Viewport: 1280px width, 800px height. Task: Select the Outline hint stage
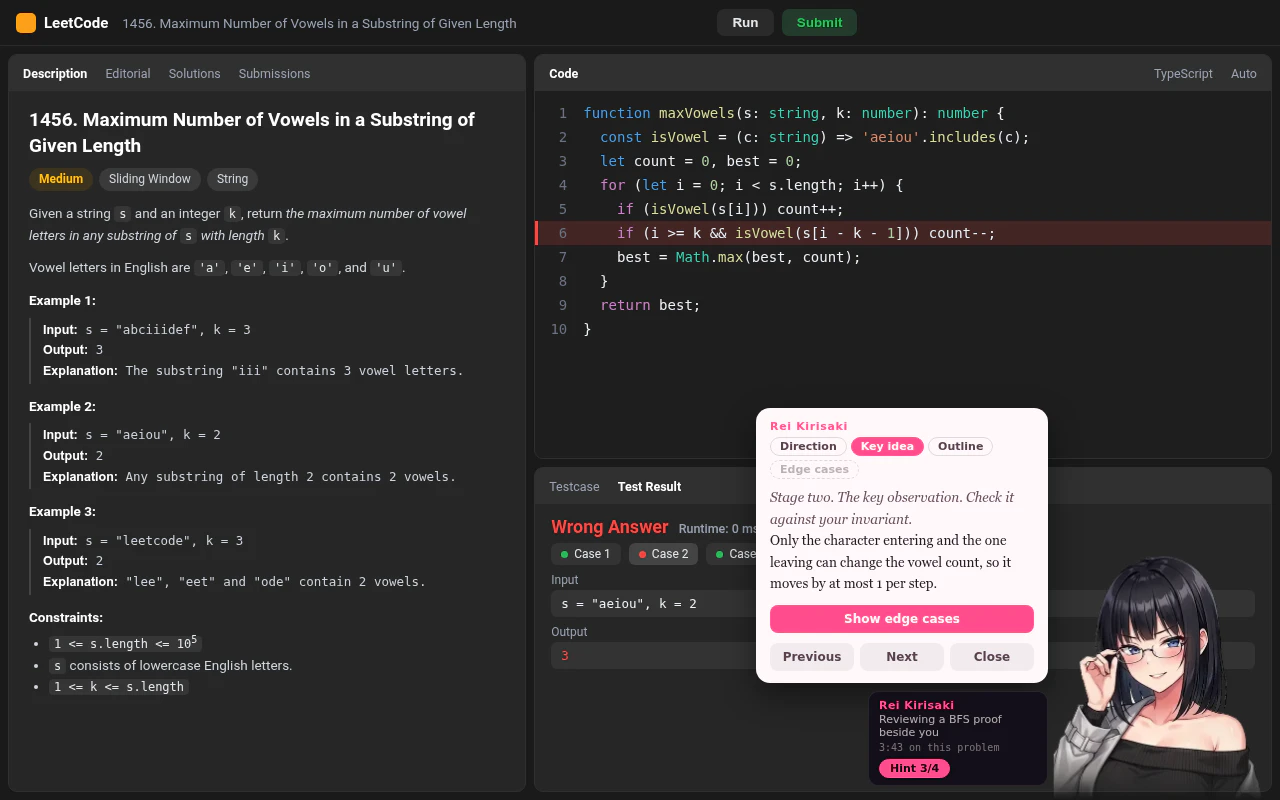(960, 447)
